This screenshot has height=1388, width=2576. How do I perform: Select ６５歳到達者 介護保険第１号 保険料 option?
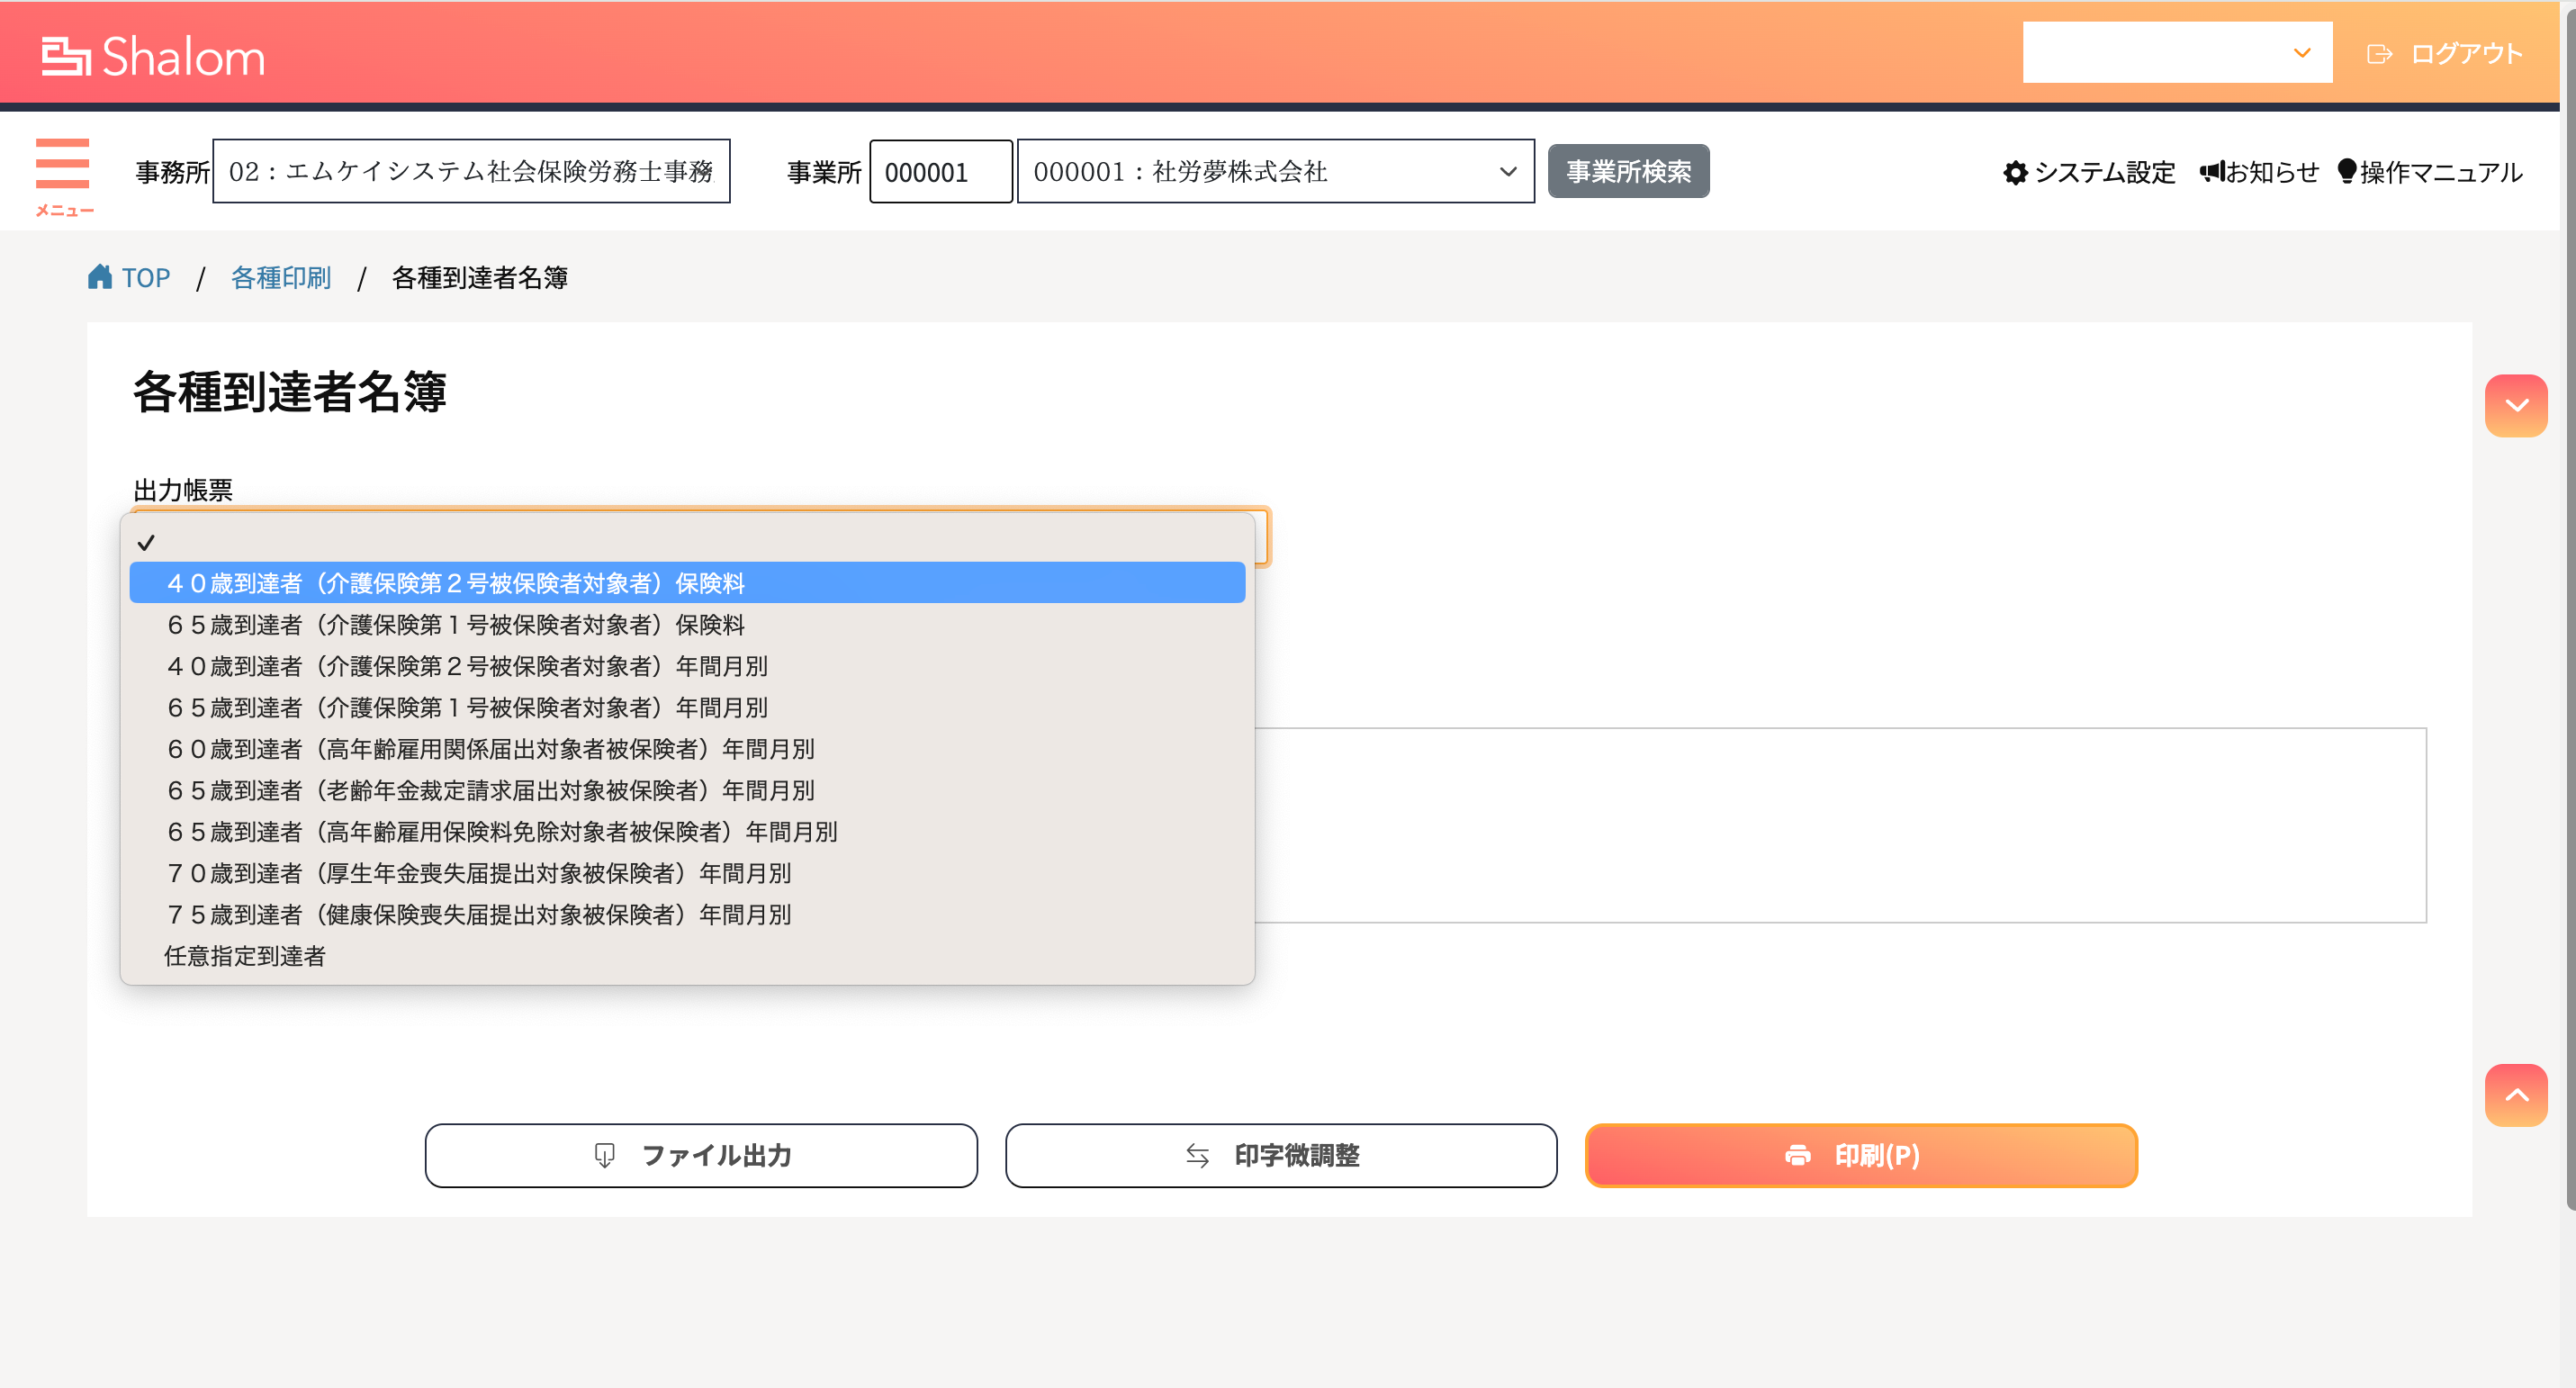(x=687, y=625)
